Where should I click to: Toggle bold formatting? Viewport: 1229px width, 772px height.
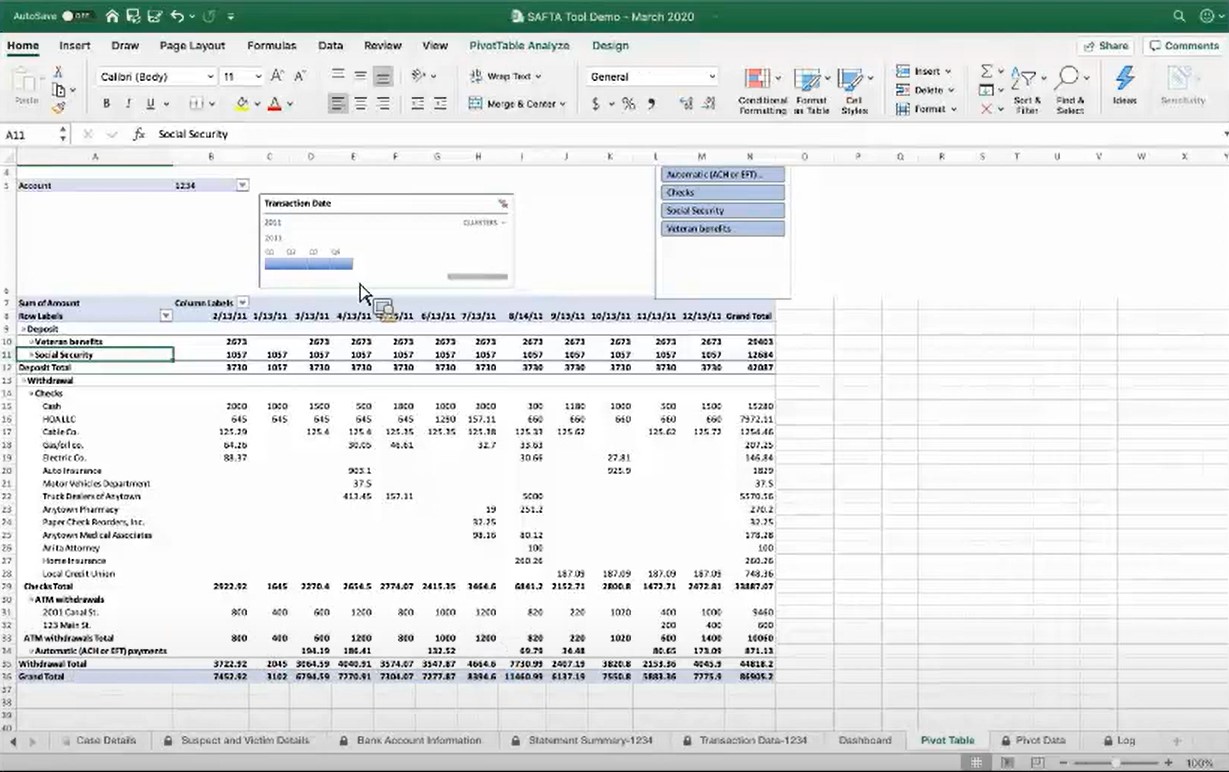tap(105, 103)
